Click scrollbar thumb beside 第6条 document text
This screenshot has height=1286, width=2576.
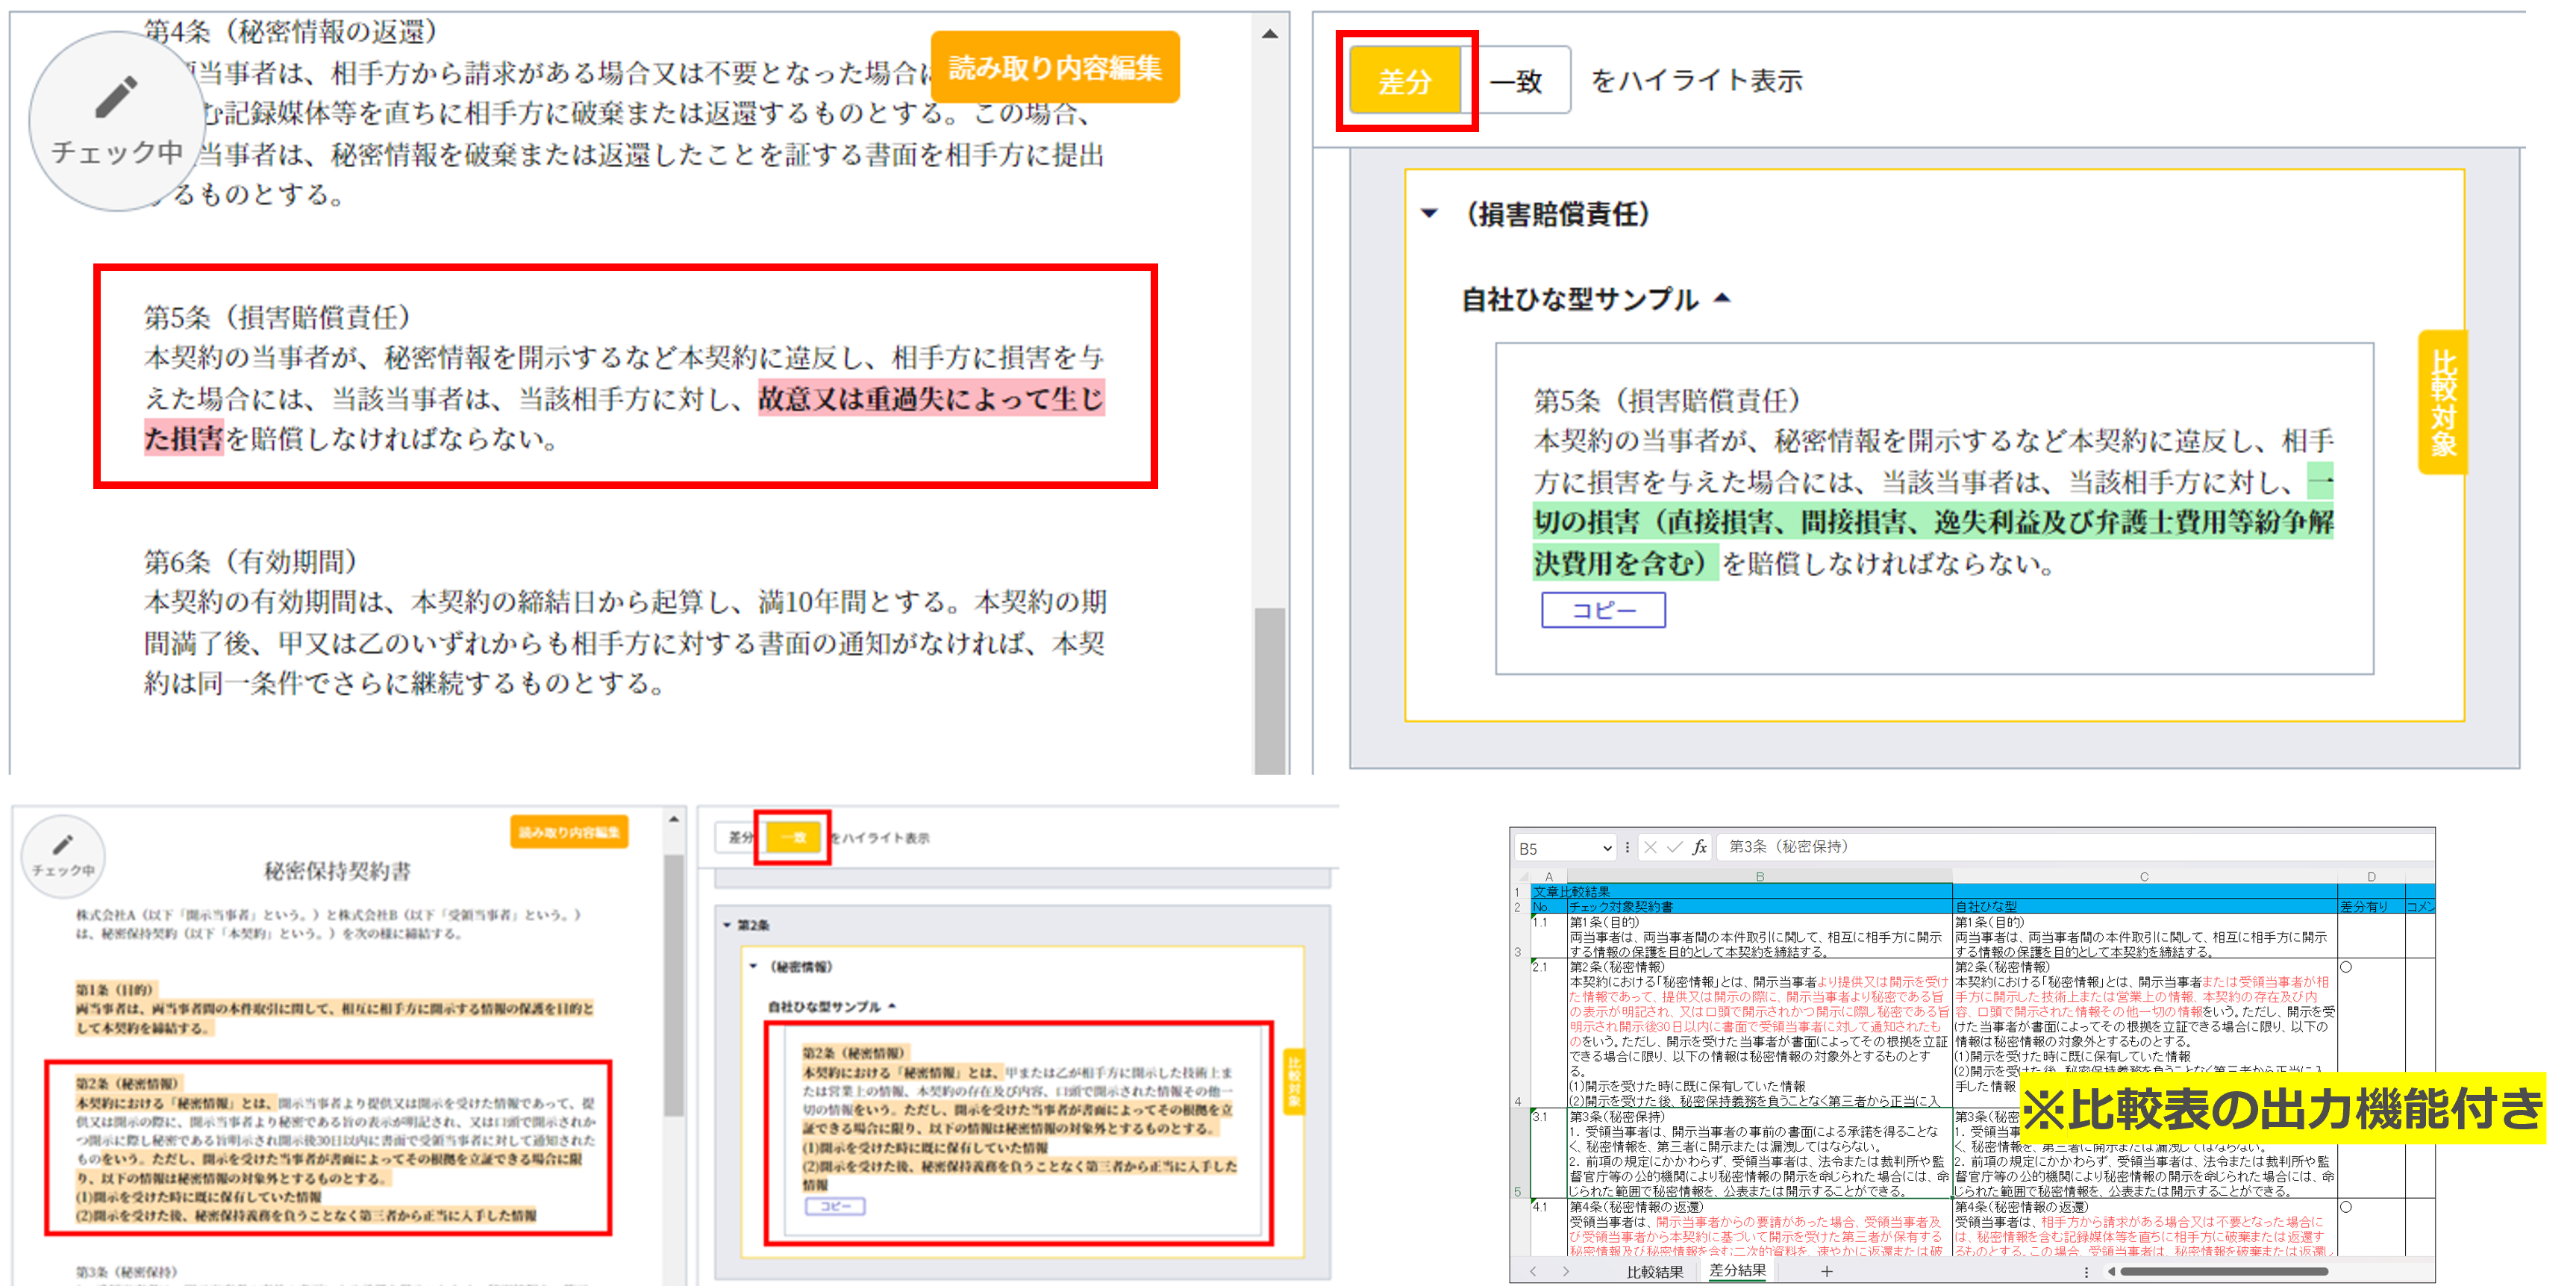click(x=1269, y=690)
